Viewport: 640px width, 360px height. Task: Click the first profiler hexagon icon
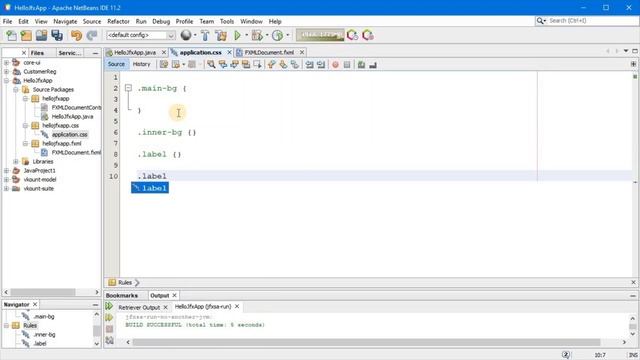point(352,36)
